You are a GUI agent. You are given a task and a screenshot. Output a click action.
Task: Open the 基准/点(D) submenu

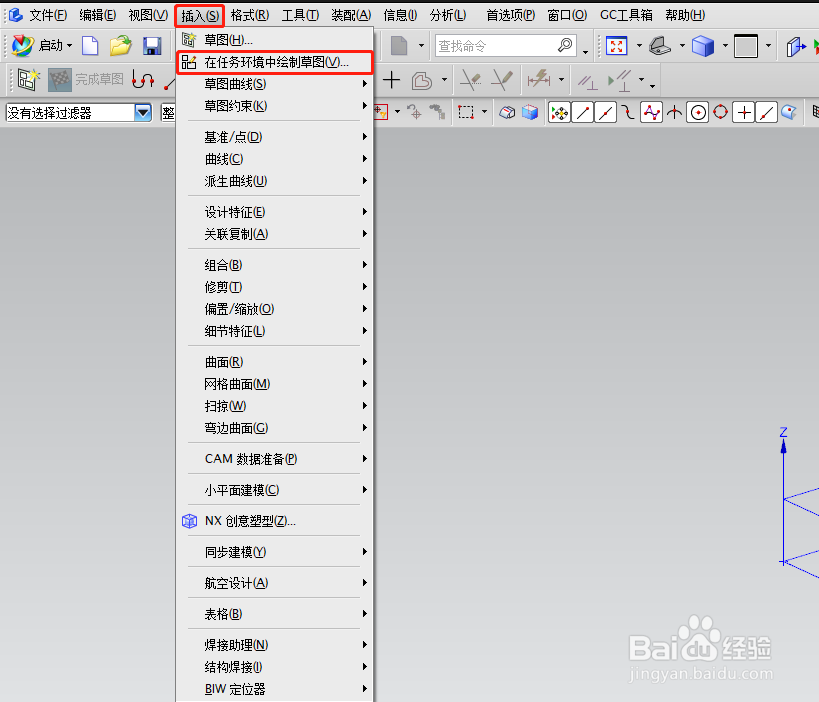[275, 137]
